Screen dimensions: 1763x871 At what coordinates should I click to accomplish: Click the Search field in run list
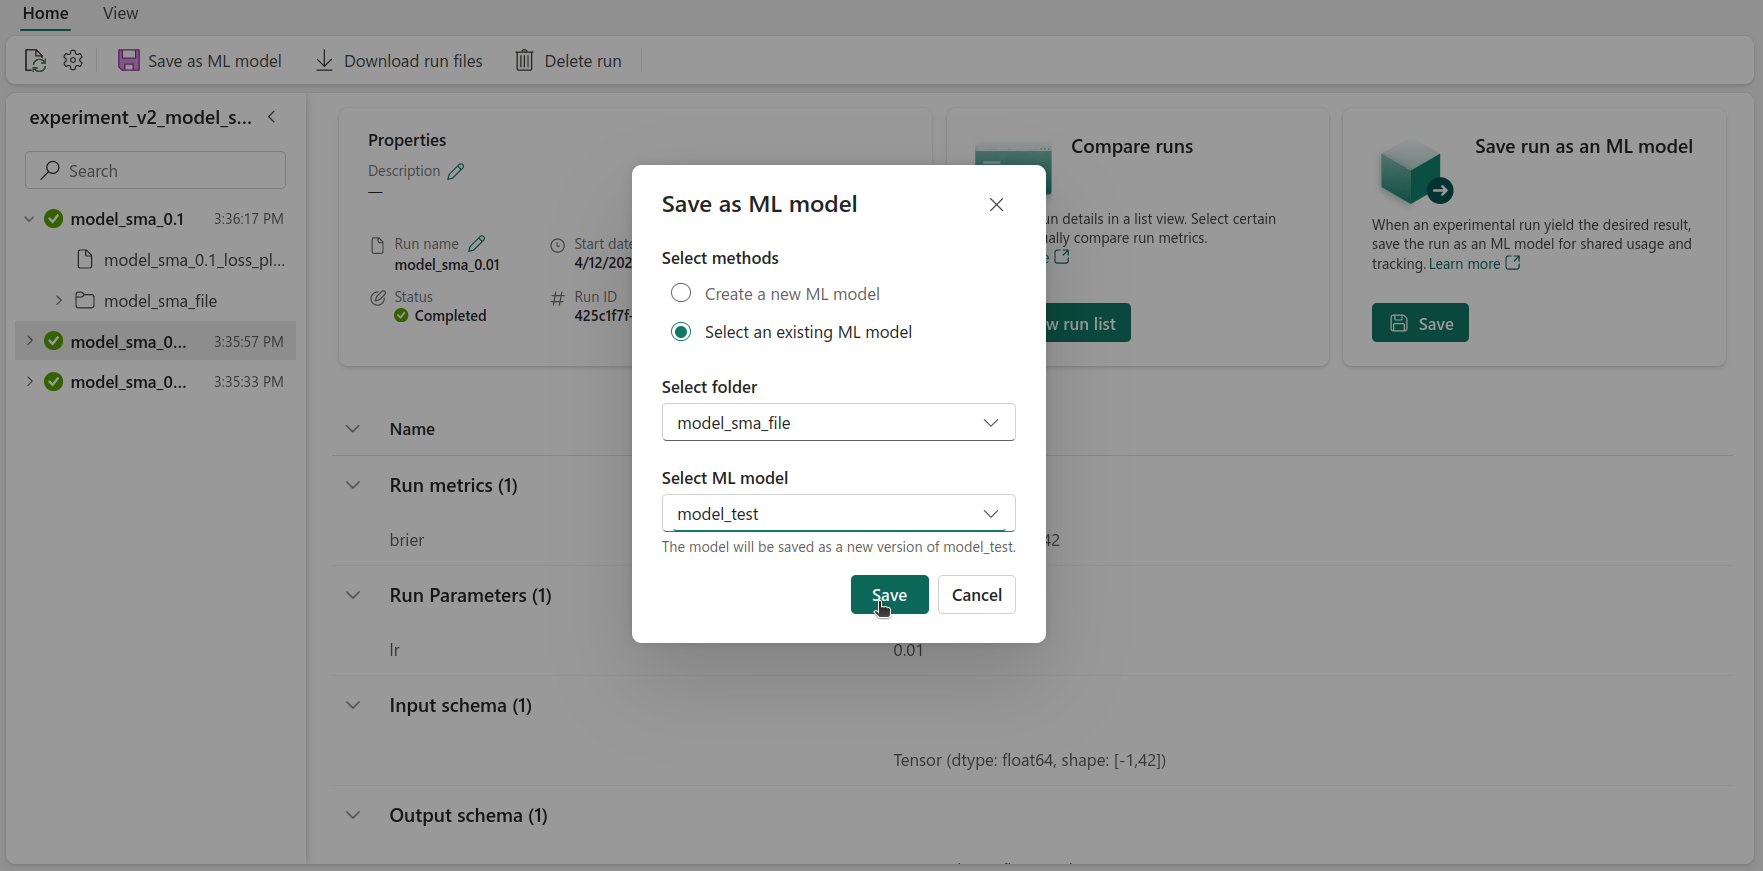(156, 171)
